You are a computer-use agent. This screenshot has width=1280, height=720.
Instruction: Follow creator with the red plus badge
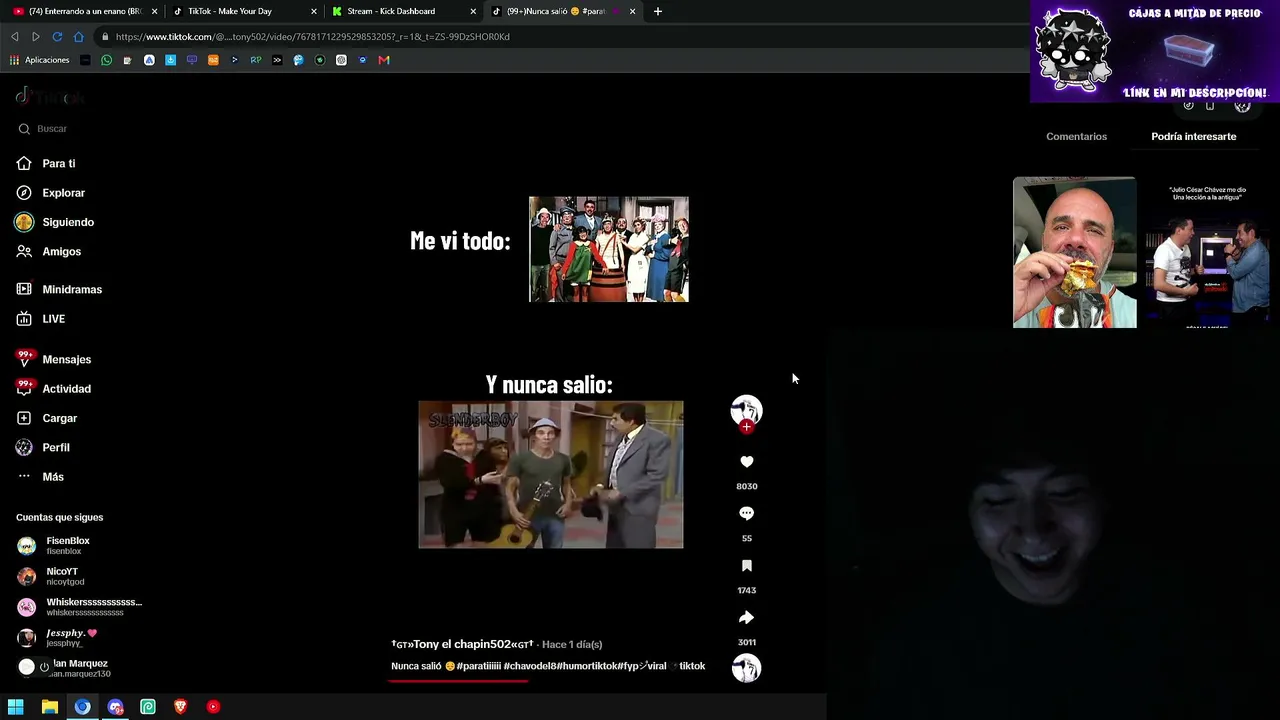click(746, 427)
